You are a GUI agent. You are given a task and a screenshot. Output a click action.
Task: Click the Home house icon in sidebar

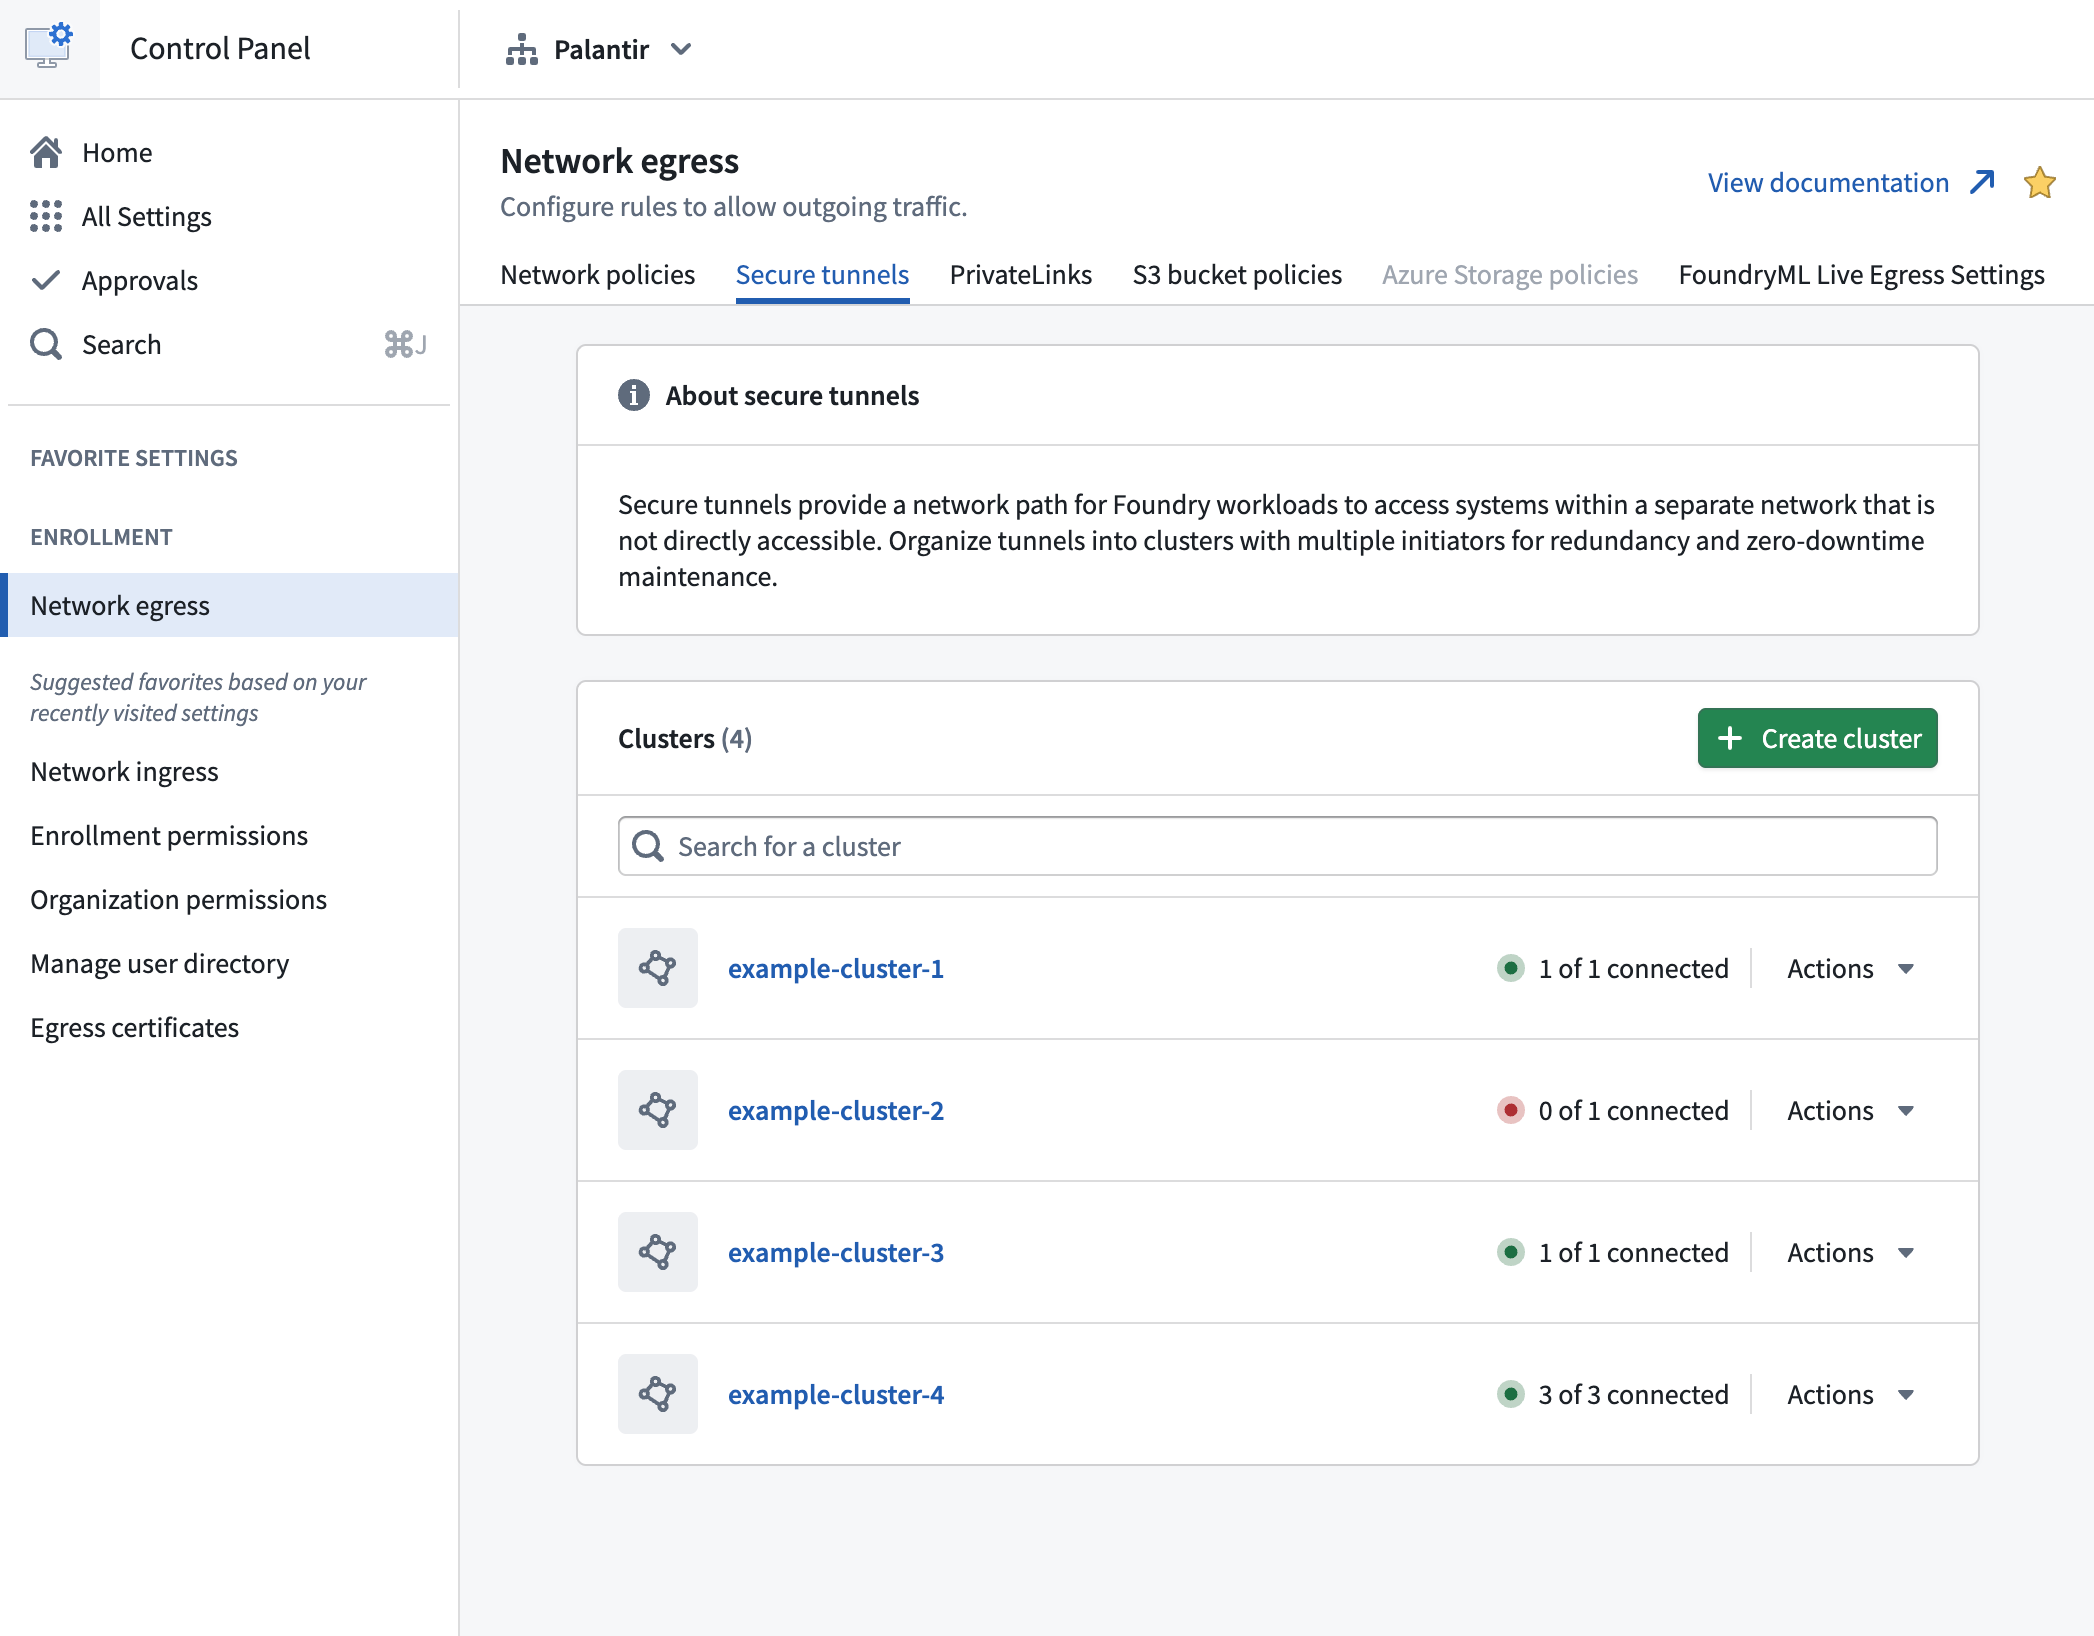pos(46,152)
